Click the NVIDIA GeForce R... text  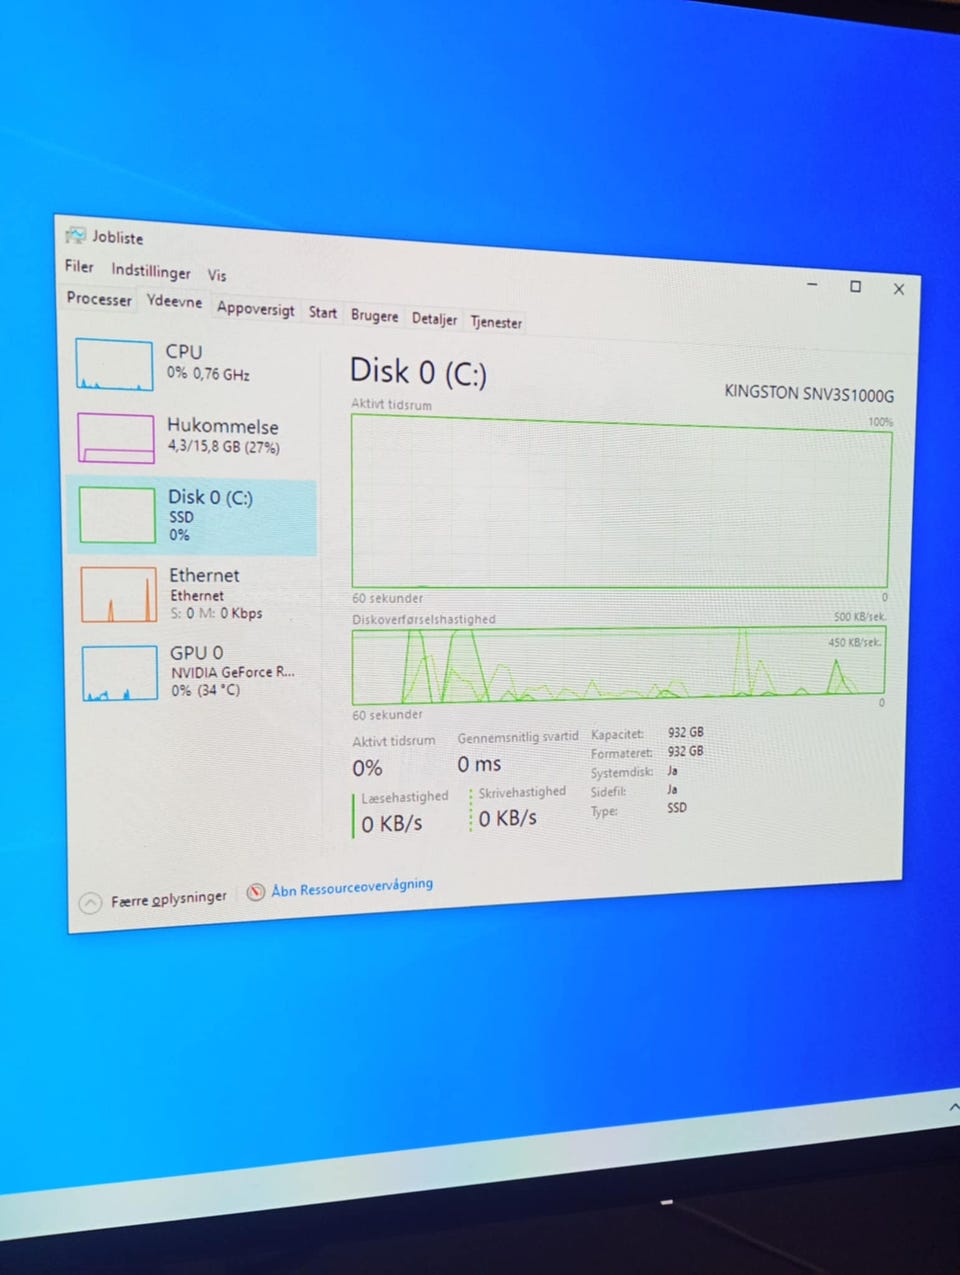pyautogui.click(x=233, y=672)
